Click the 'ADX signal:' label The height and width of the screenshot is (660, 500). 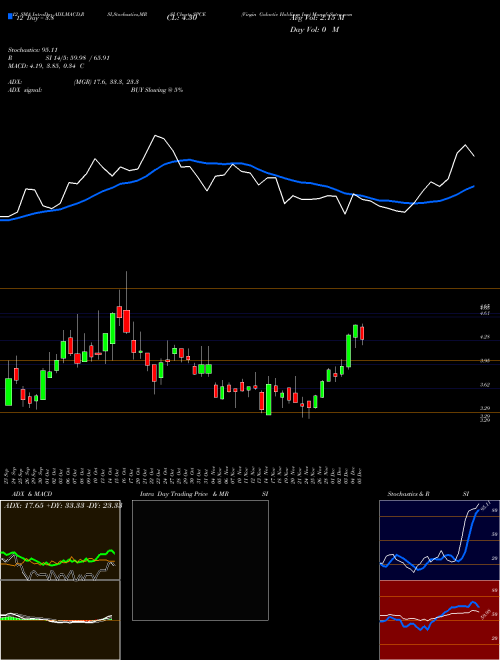coord(25,90)
